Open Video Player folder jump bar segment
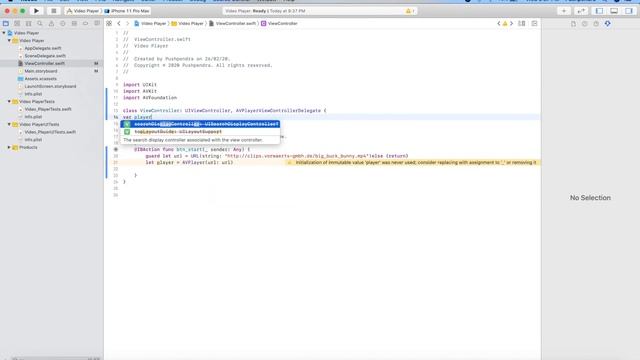The width and height of the screenshot is (640, 360). click(188, 24)
